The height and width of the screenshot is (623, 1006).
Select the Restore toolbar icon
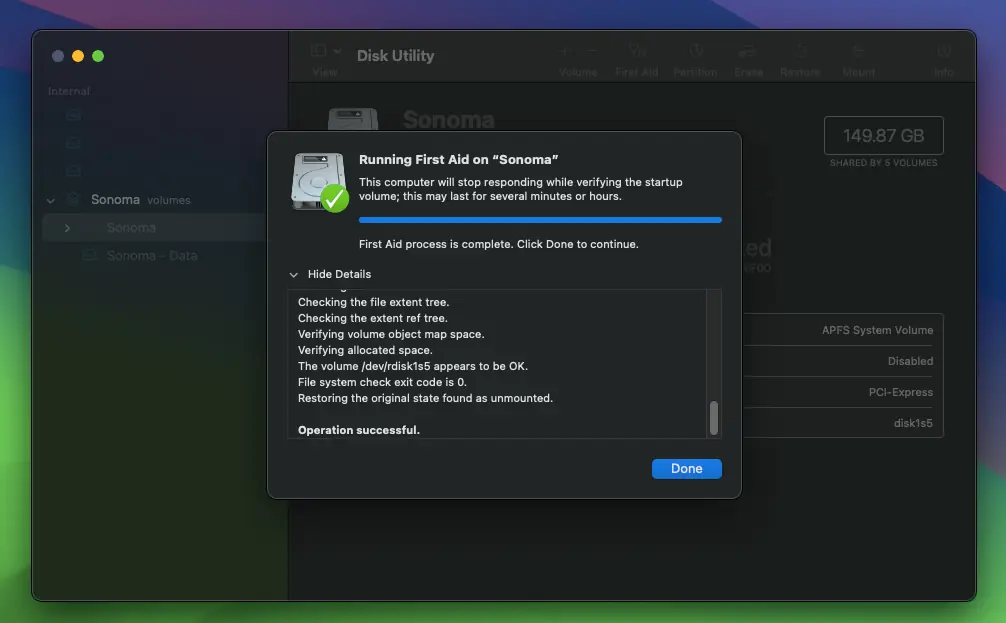[800, 57]
